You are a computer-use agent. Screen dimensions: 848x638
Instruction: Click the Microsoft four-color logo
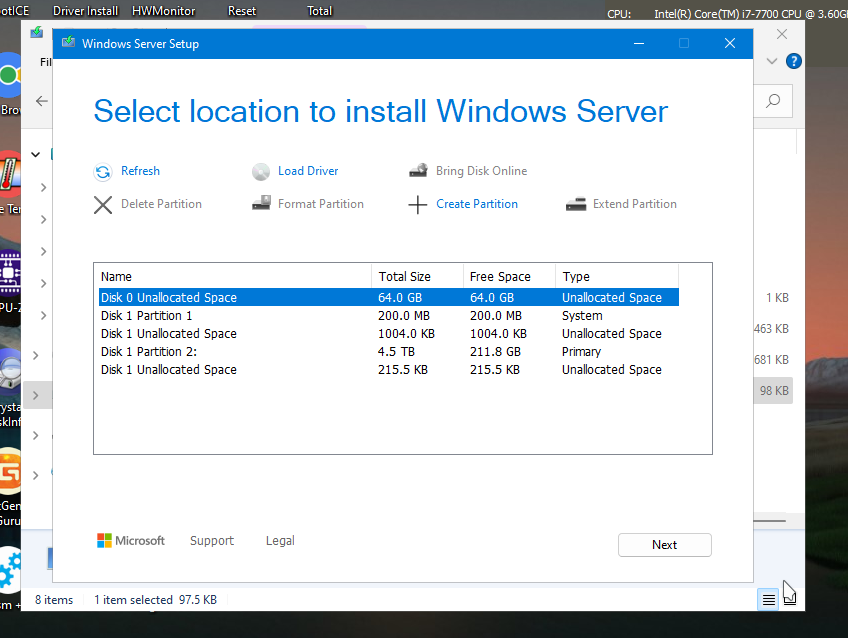click(x=104, y=541)
